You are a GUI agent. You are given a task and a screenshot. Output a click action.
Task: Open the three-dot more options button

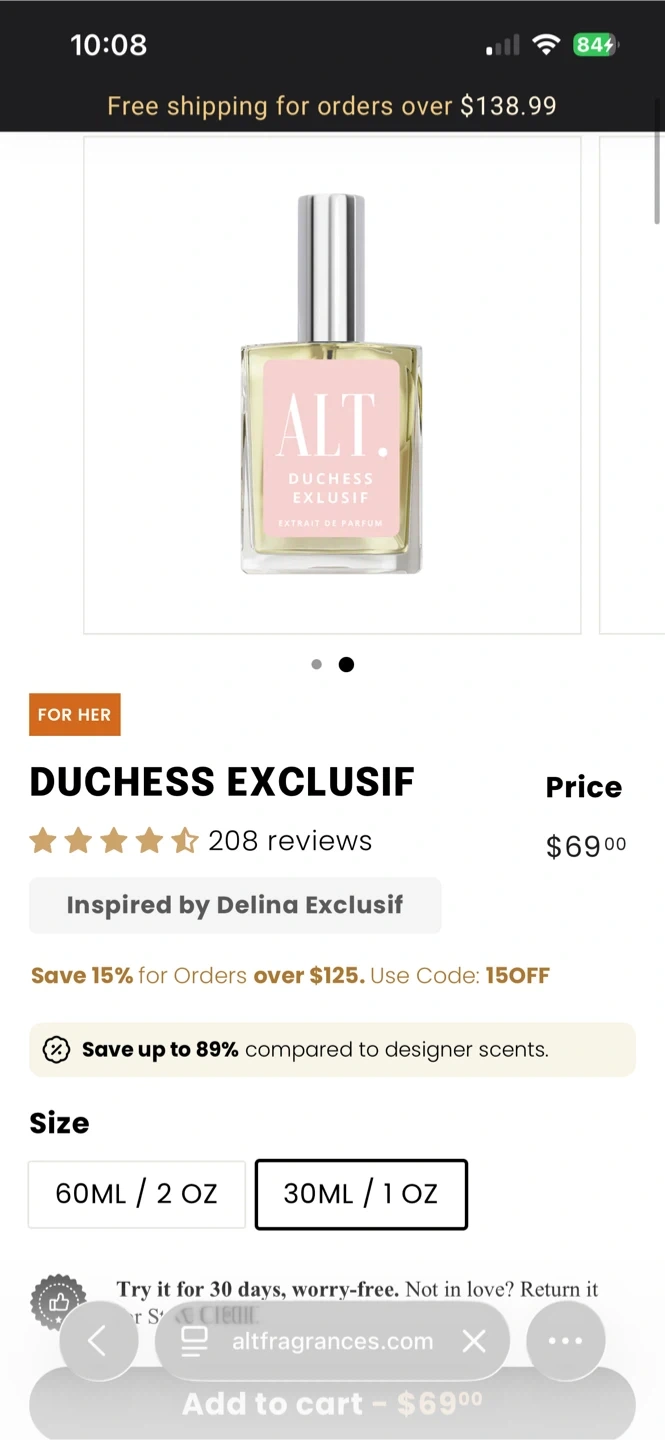click(x=565, y=1341)
